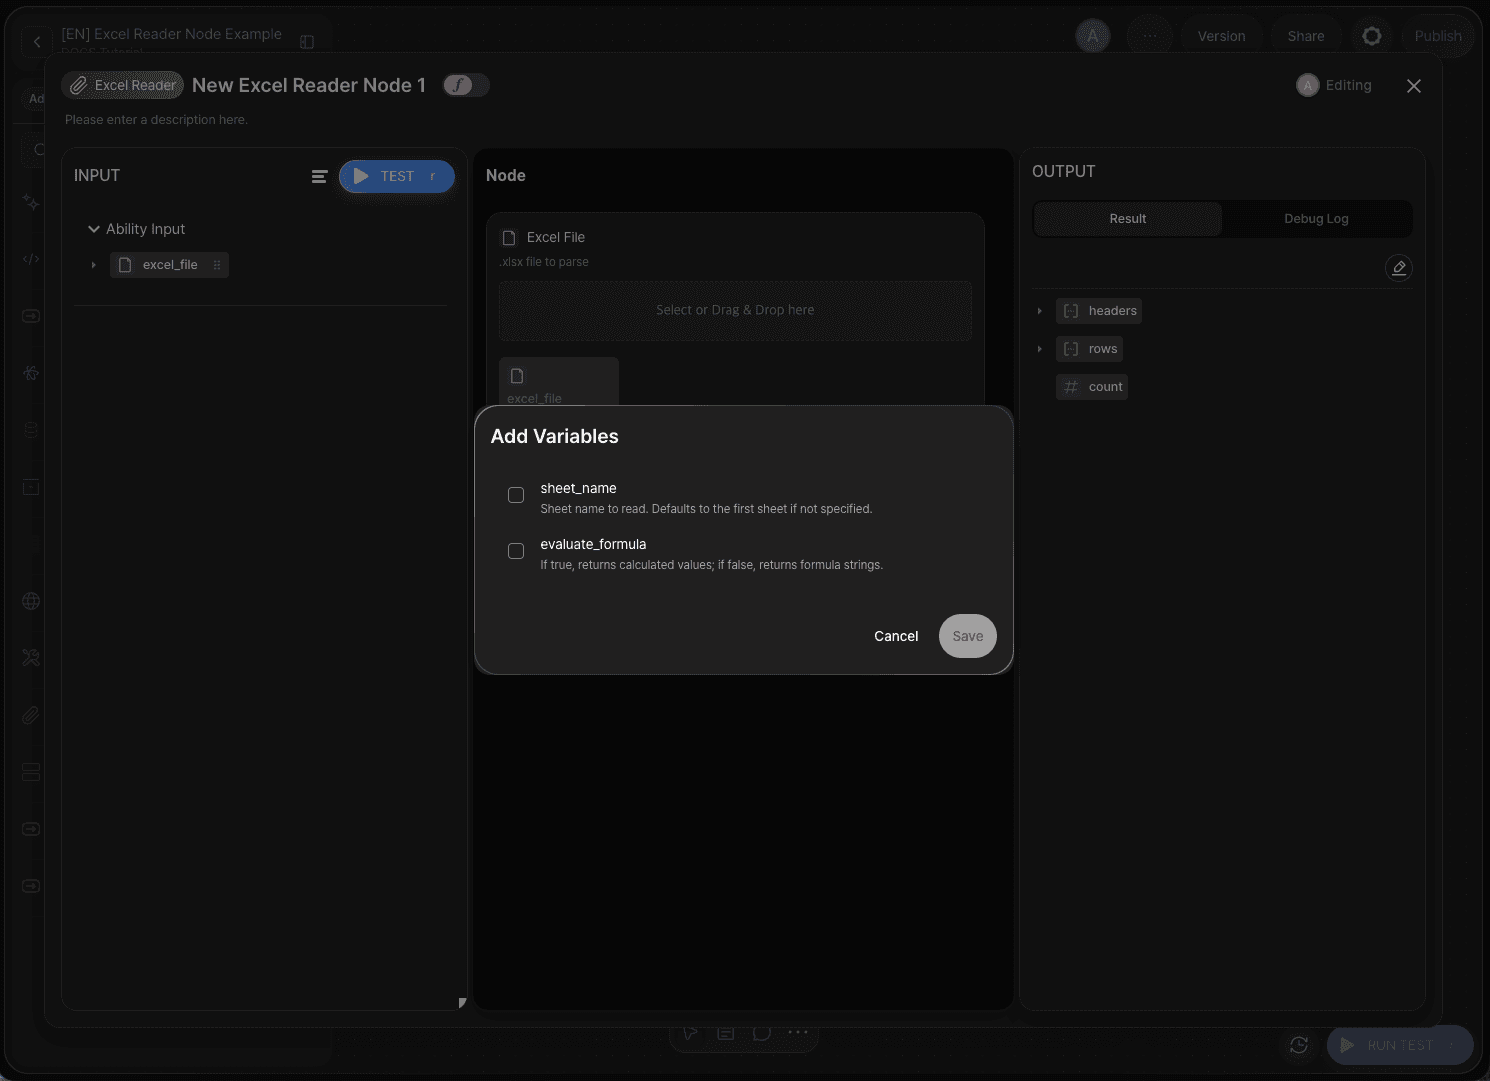The width and height of the screenshot is (1490, 1081).
Task: Click the RUN TEST button at the bottom right
Action: click(x=1400, y=1045)
